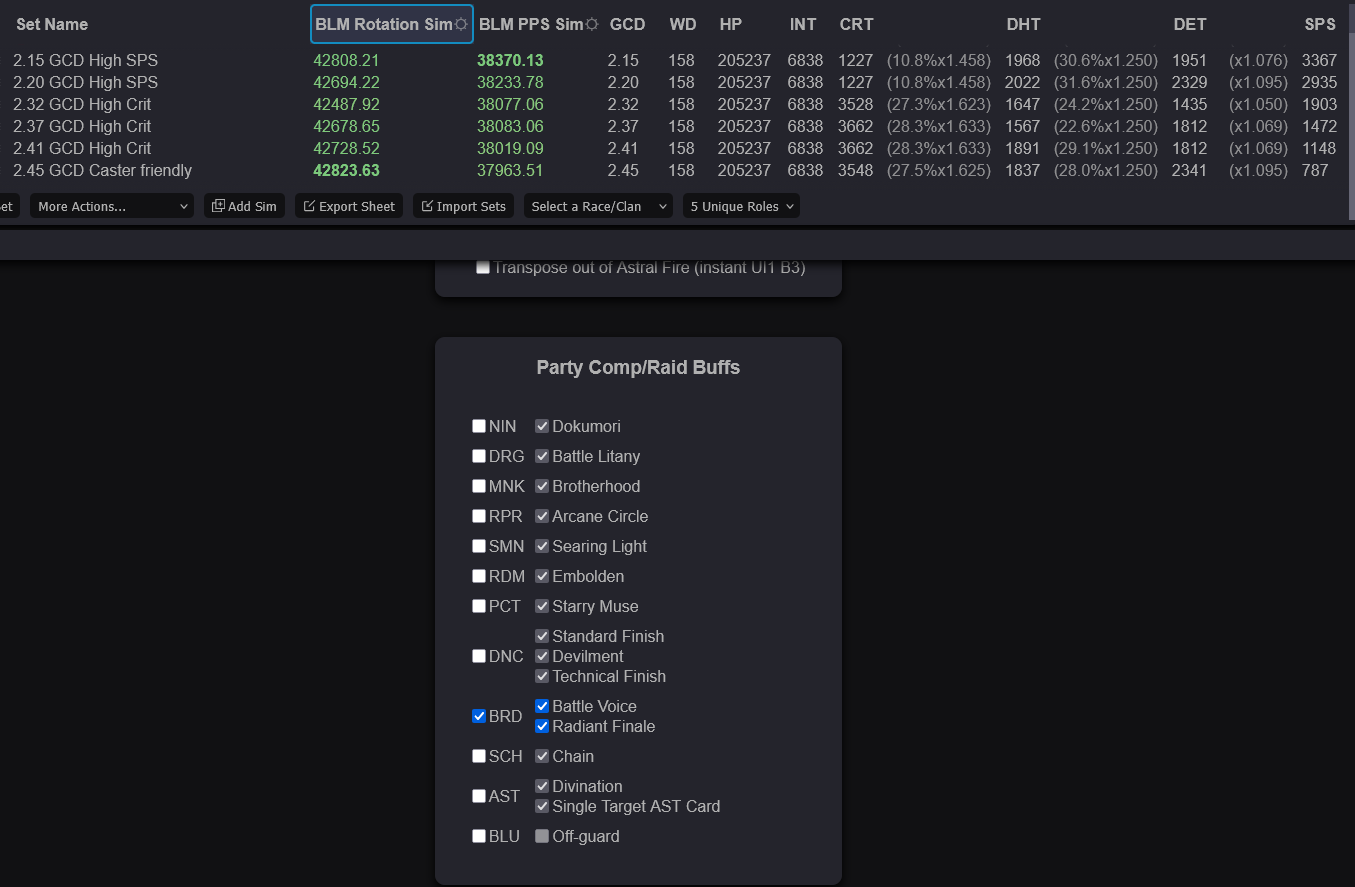Toggle the Arcane Circle buff checkbox
1355x887 pixels.
[542, 516]
